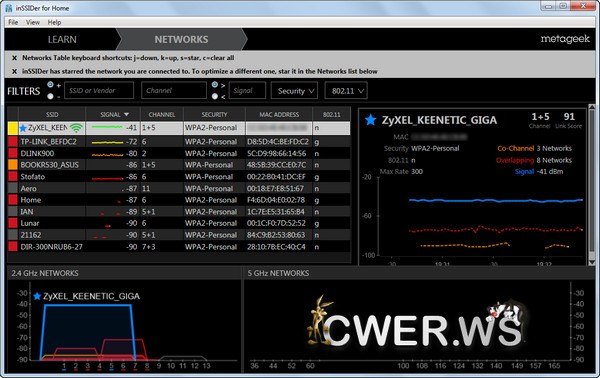Sort by 802.11 column header
The height and width of the screenshot is (378, 600).
tap(331, 114)
